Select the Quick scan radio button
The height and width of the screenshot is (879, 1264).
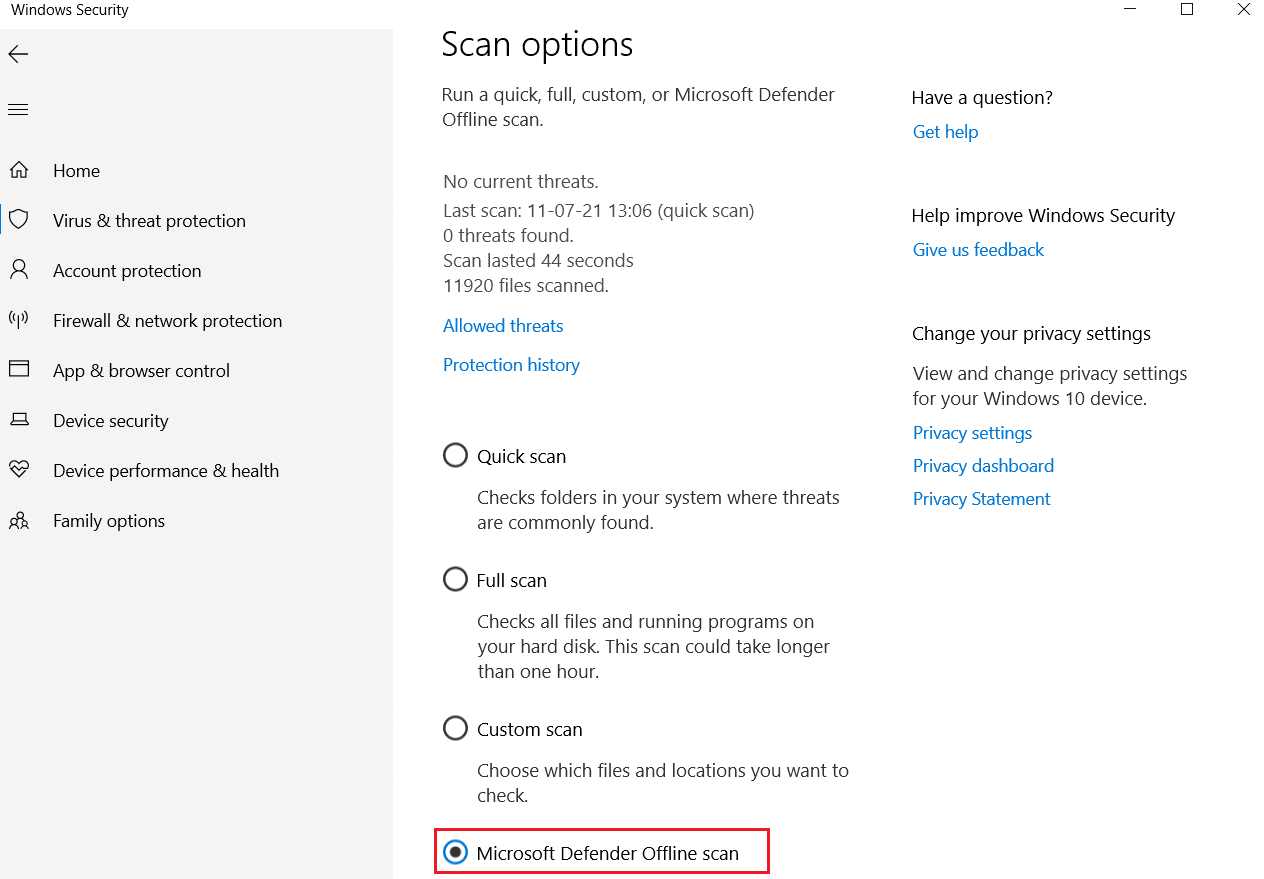click(x=455, y=455)
